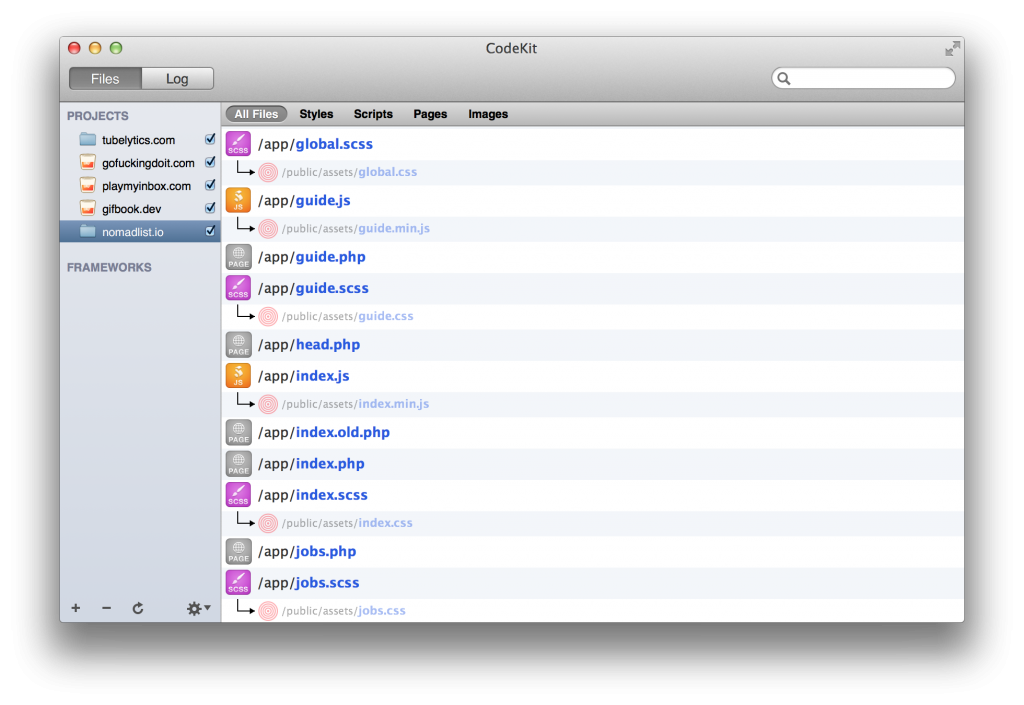Click the JS icon next to guide.js
Viewport: 1024px width, 705px height.
(237, 201)
